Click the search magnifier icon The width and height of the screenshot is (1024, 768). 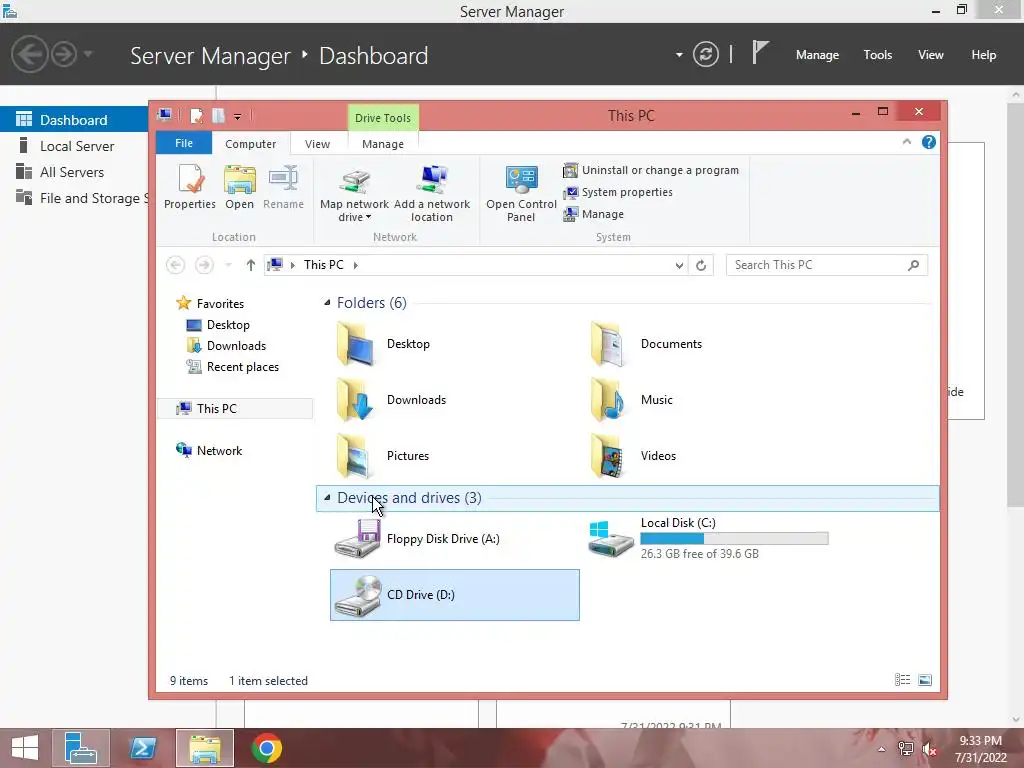point(914,265)
